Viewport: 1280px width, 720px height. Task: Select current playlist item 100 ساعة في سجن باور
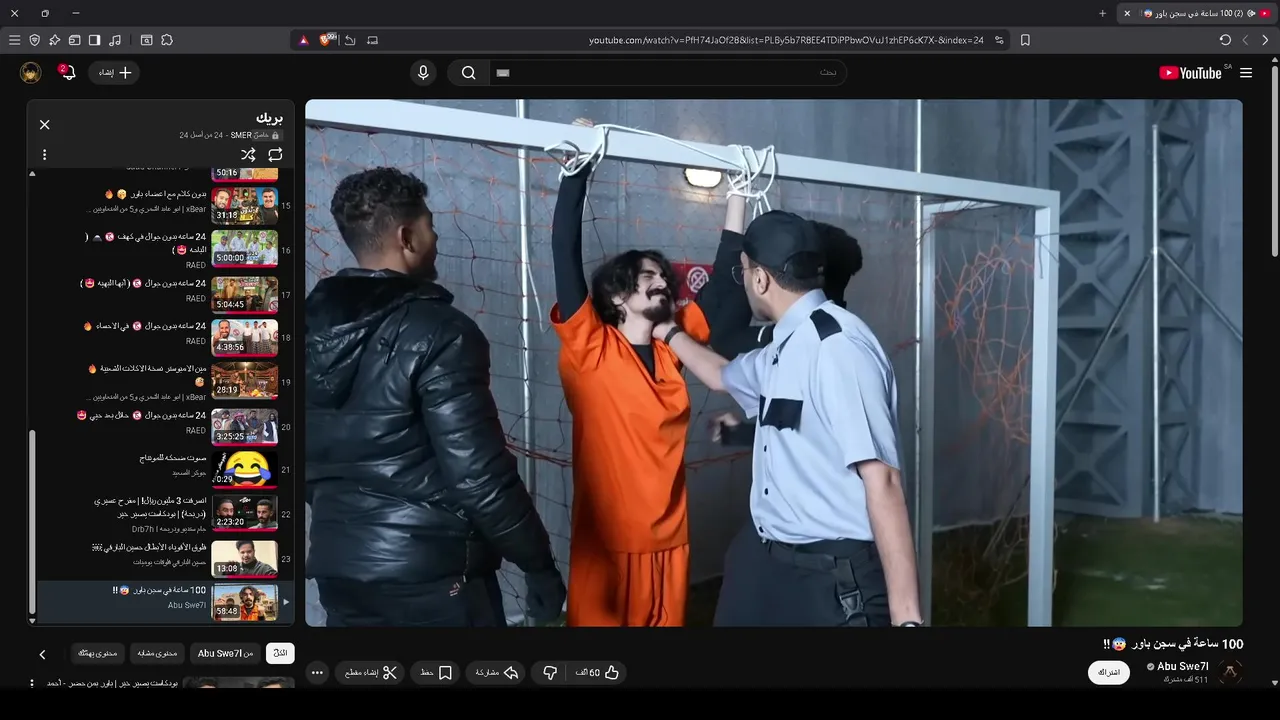pos(165,601)
